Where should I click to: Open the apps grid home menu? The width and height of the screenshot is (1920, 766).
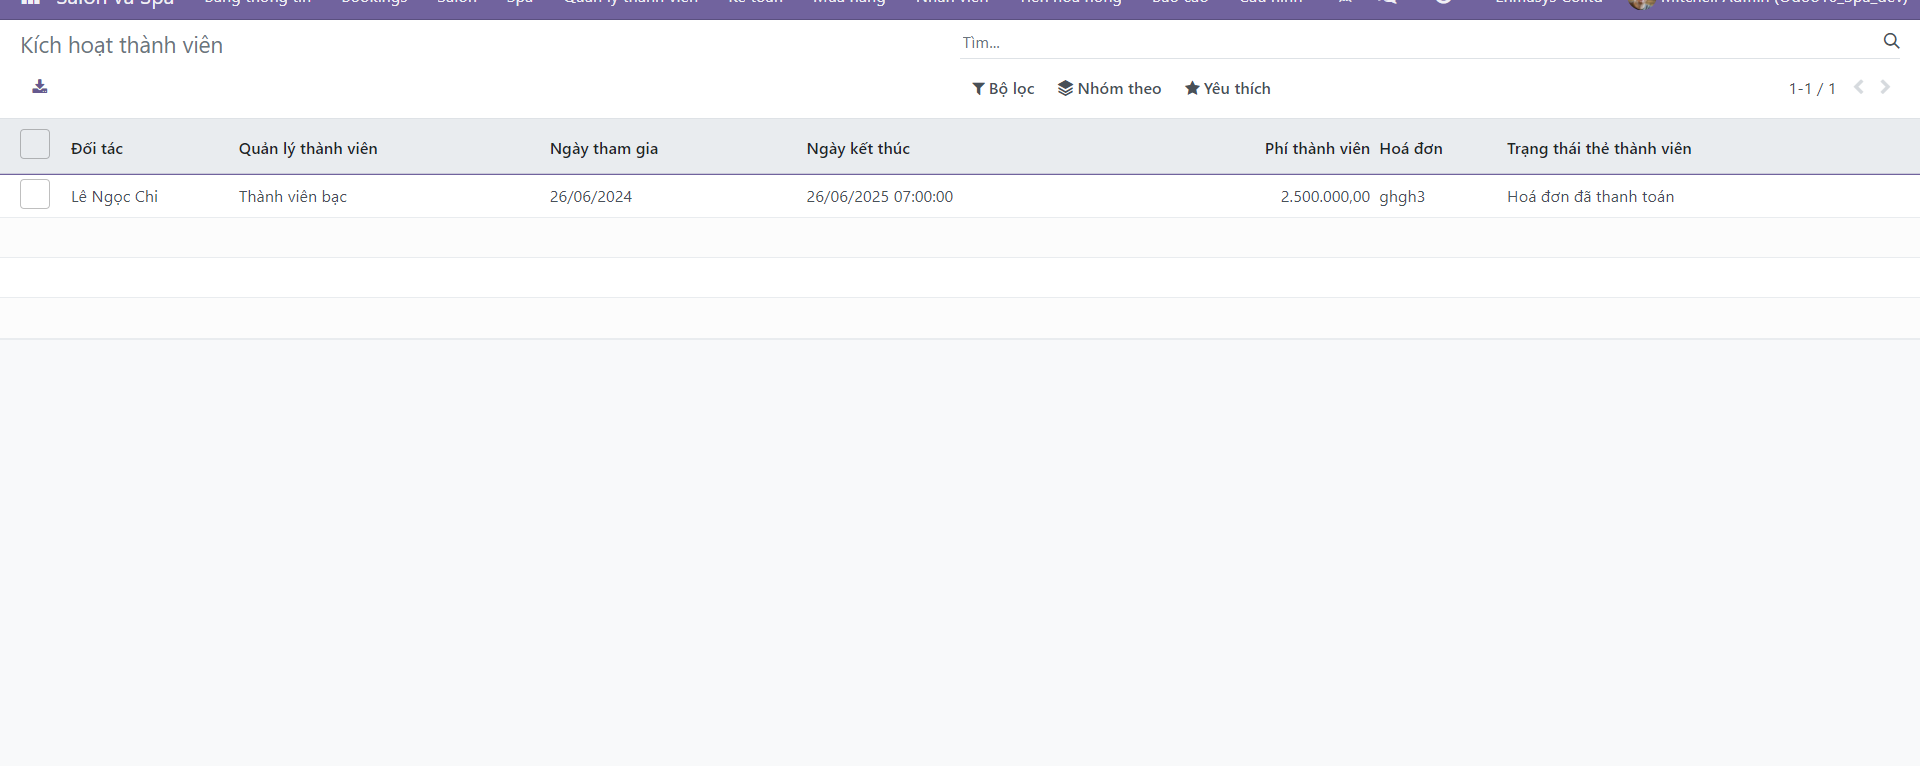30,3
